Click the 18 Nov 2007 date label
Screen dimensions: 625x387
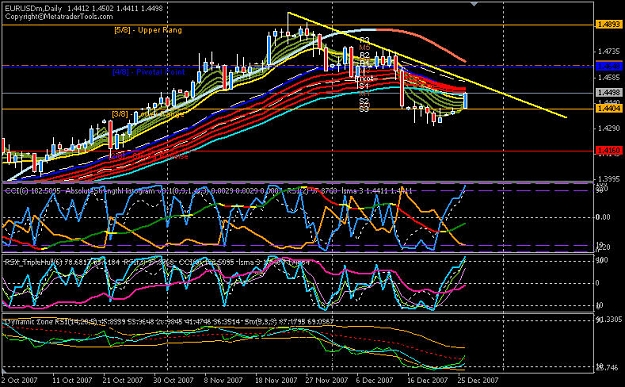[275, 380]
